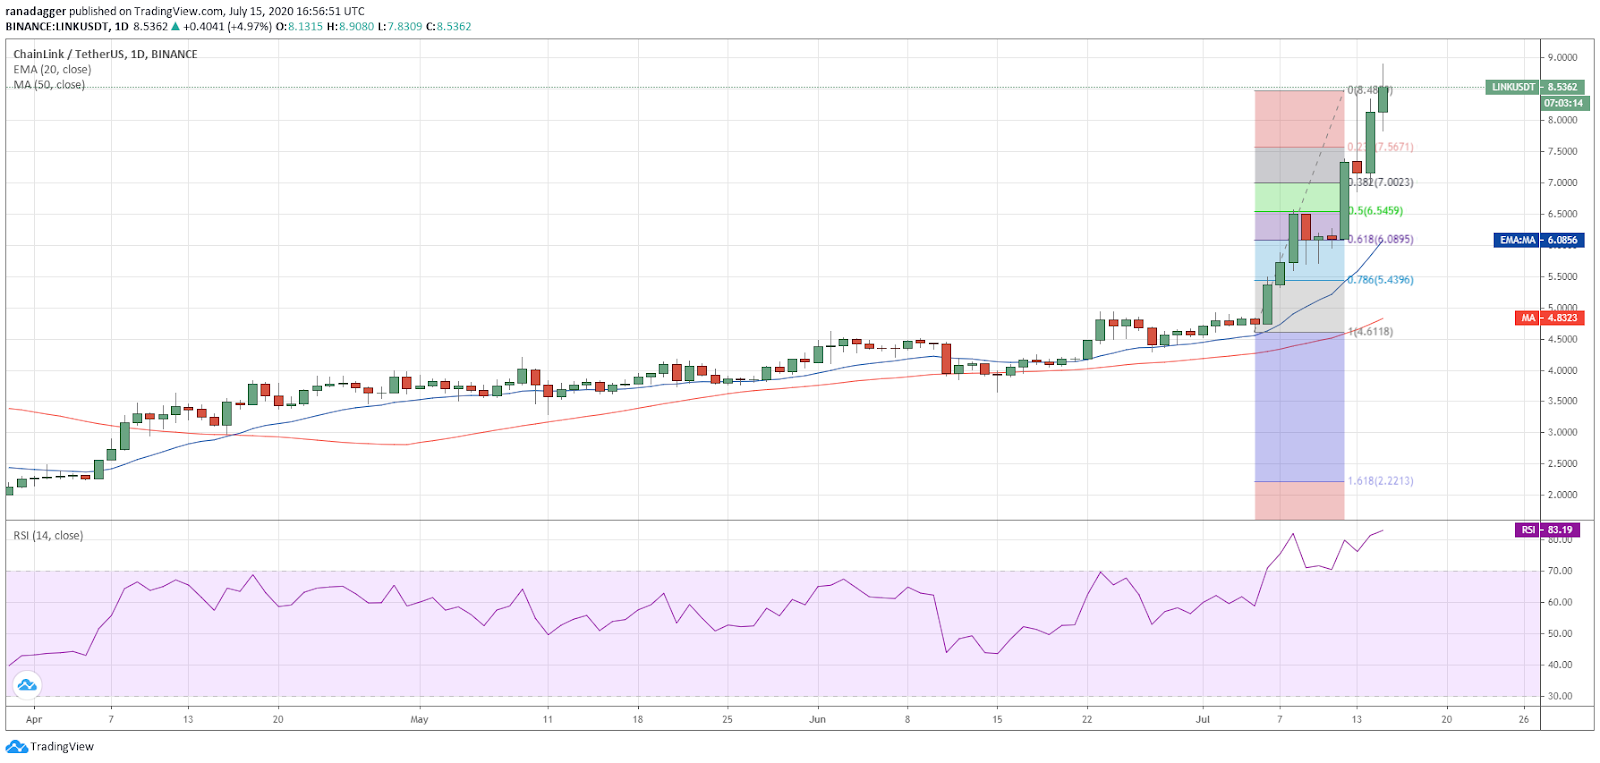Viewport: 1600px width, 763px height.
Task: Select the low value L:7.8309 in header
Action: (399, 27)
